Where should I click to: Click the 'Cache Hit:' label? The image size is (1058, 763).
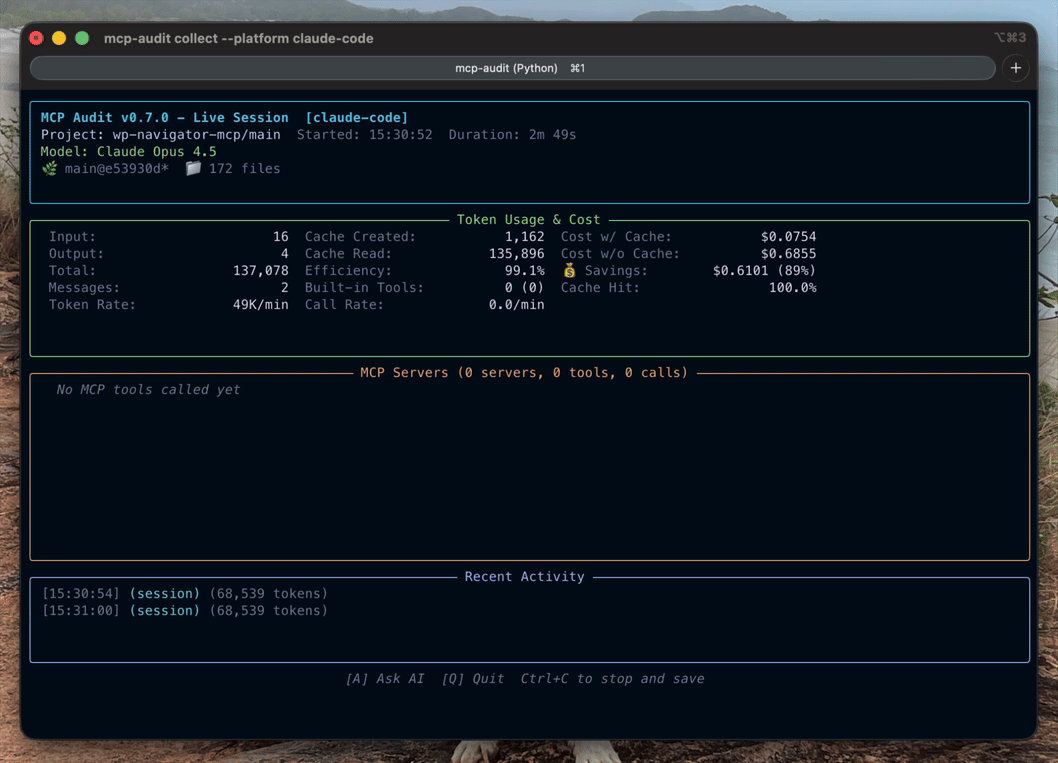pyautogui.click(x=600, y=287)
